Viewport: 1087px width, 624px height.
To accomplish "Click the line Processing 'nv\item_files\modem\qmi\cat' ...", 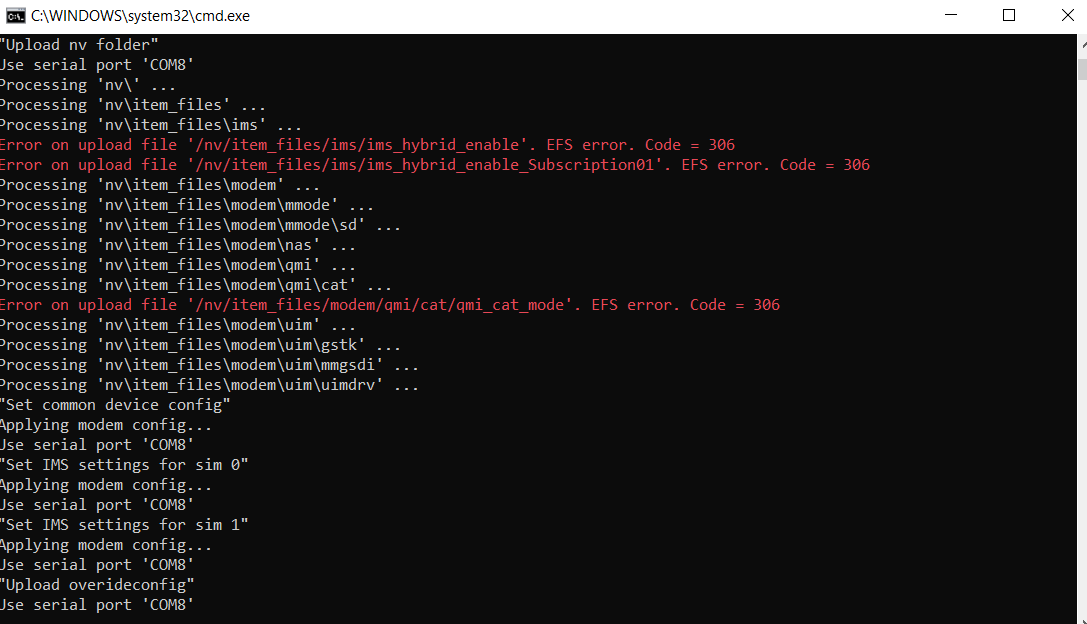I will 195,286.
